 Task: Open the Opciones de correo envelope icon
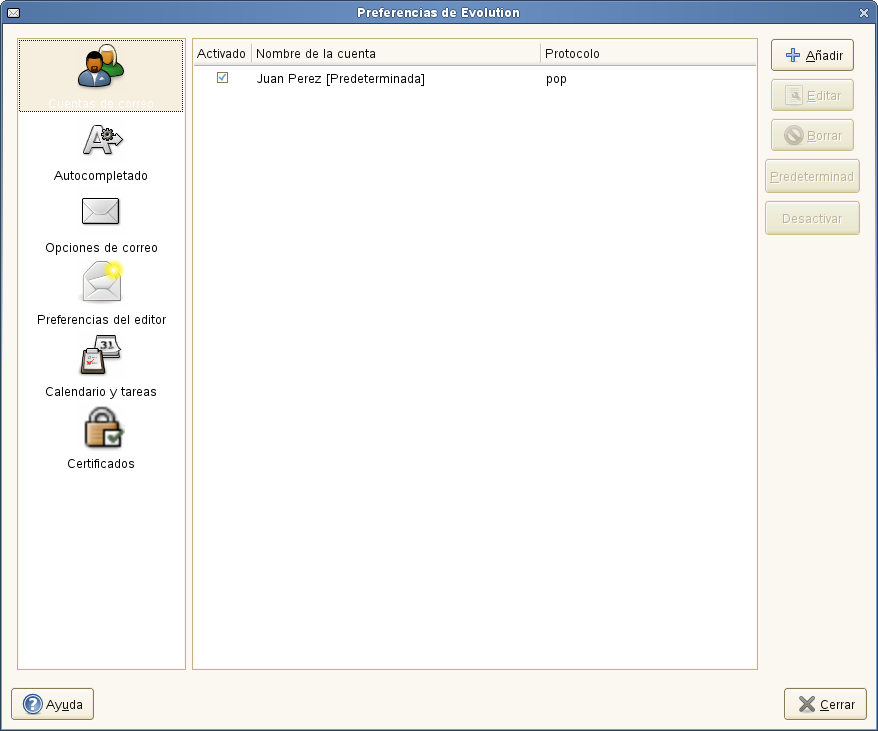(101, 211)
